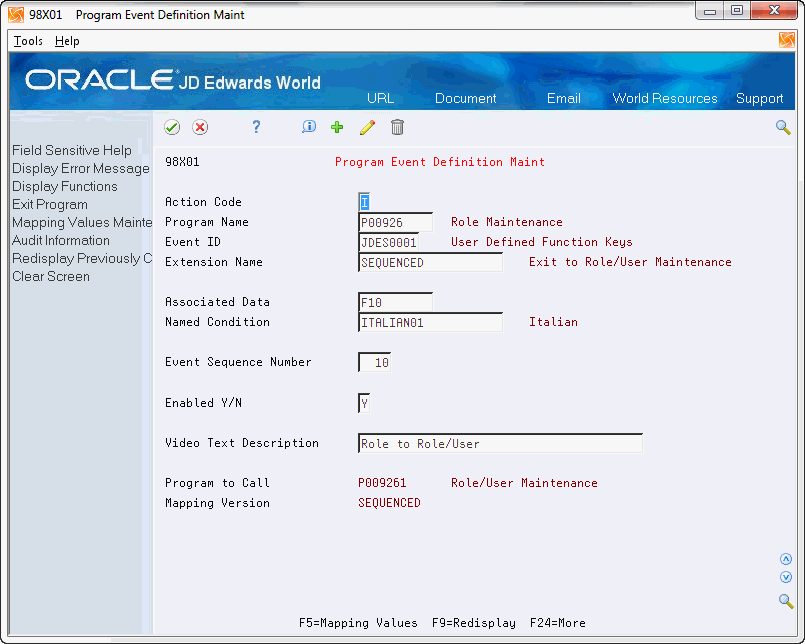Open help with the question mark icon
The width and height of the screenshot is (805, 644).
(x=256, y=127)
